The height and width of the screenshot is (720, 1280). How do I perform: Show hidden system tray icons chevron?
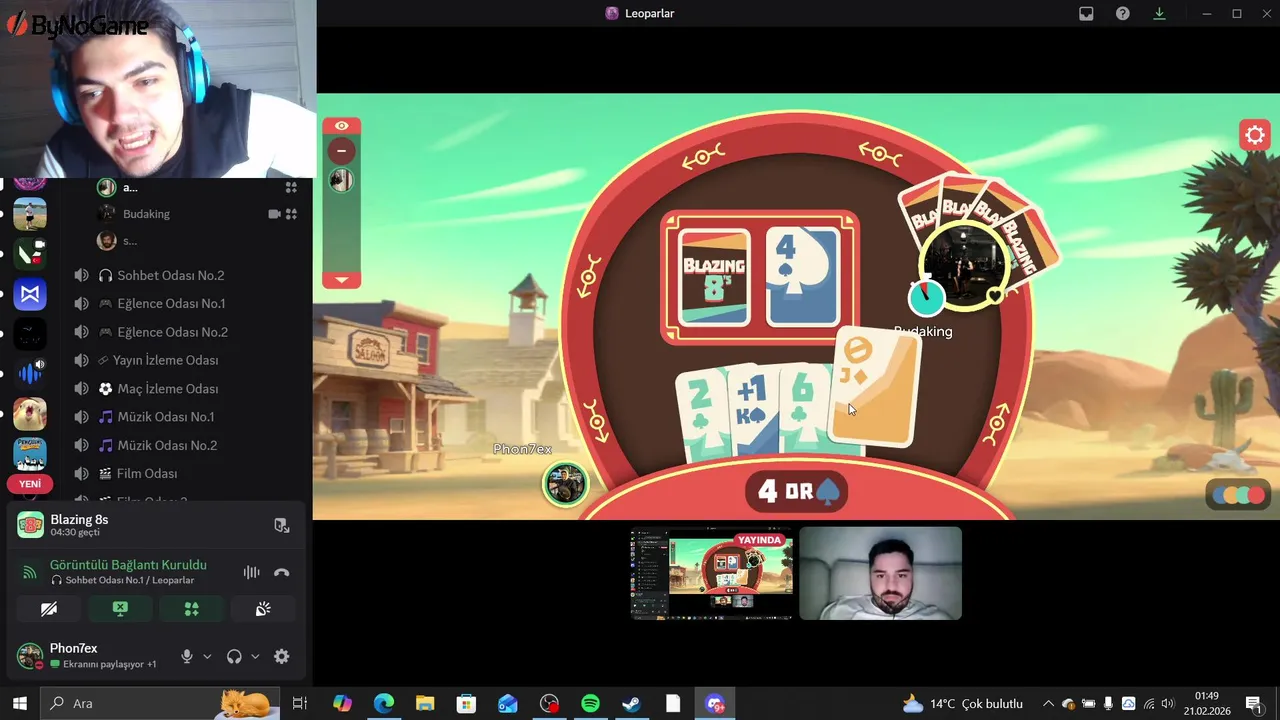click(x=1048, y=703)
